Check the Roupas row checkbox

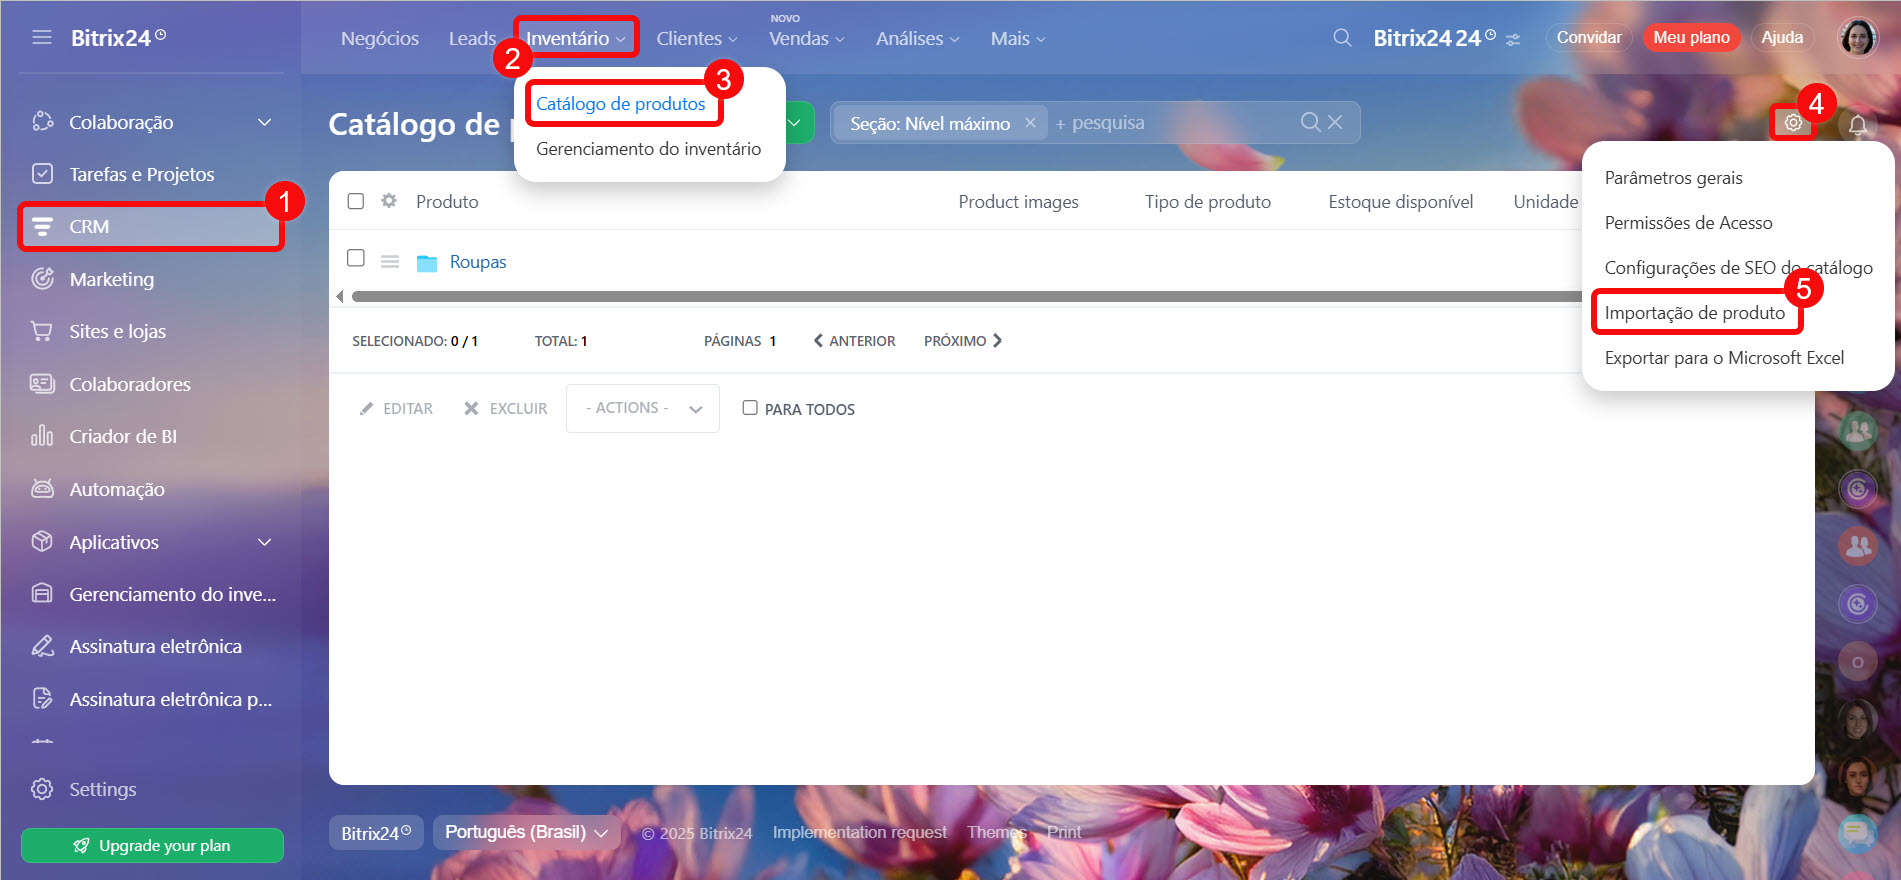point(356,258)
